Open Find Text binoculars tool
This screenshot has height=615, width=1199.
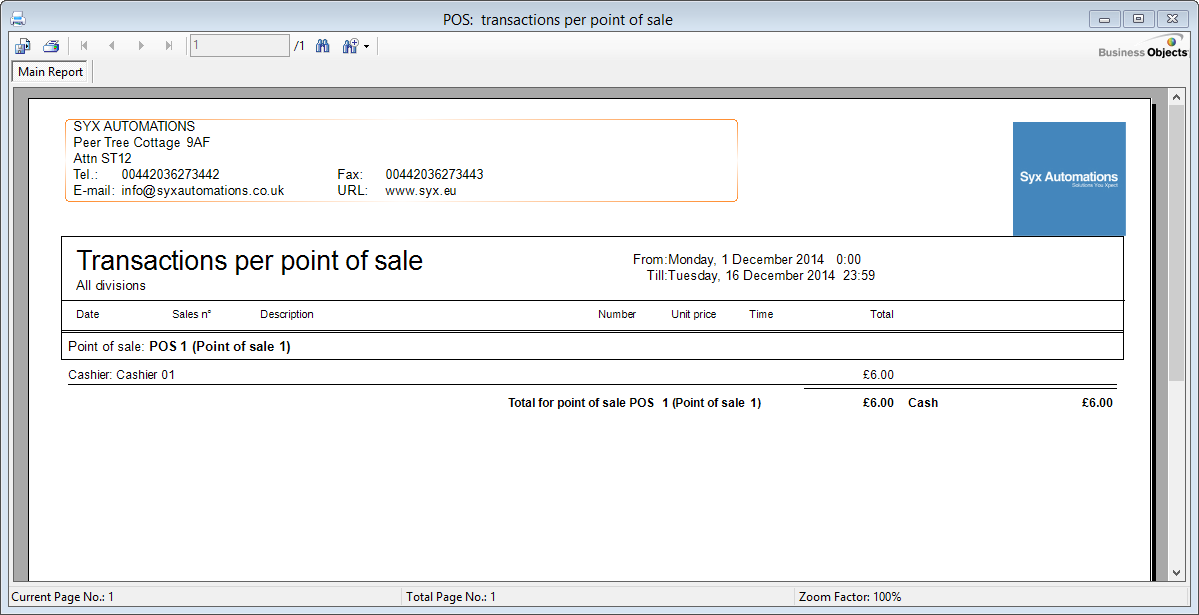(323, 46)
